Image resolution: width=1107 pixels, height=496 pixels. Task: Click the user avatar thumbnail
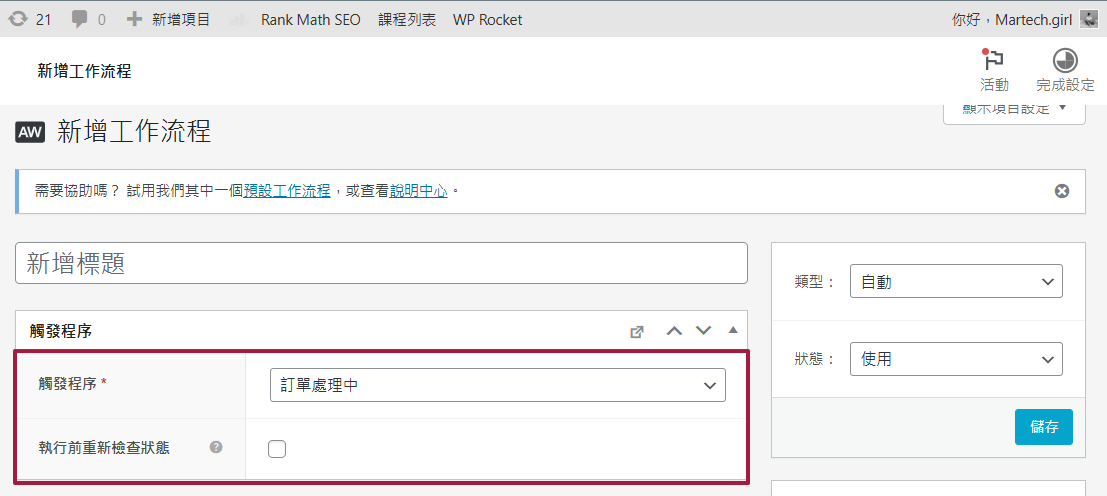[x=1089, y=19]
